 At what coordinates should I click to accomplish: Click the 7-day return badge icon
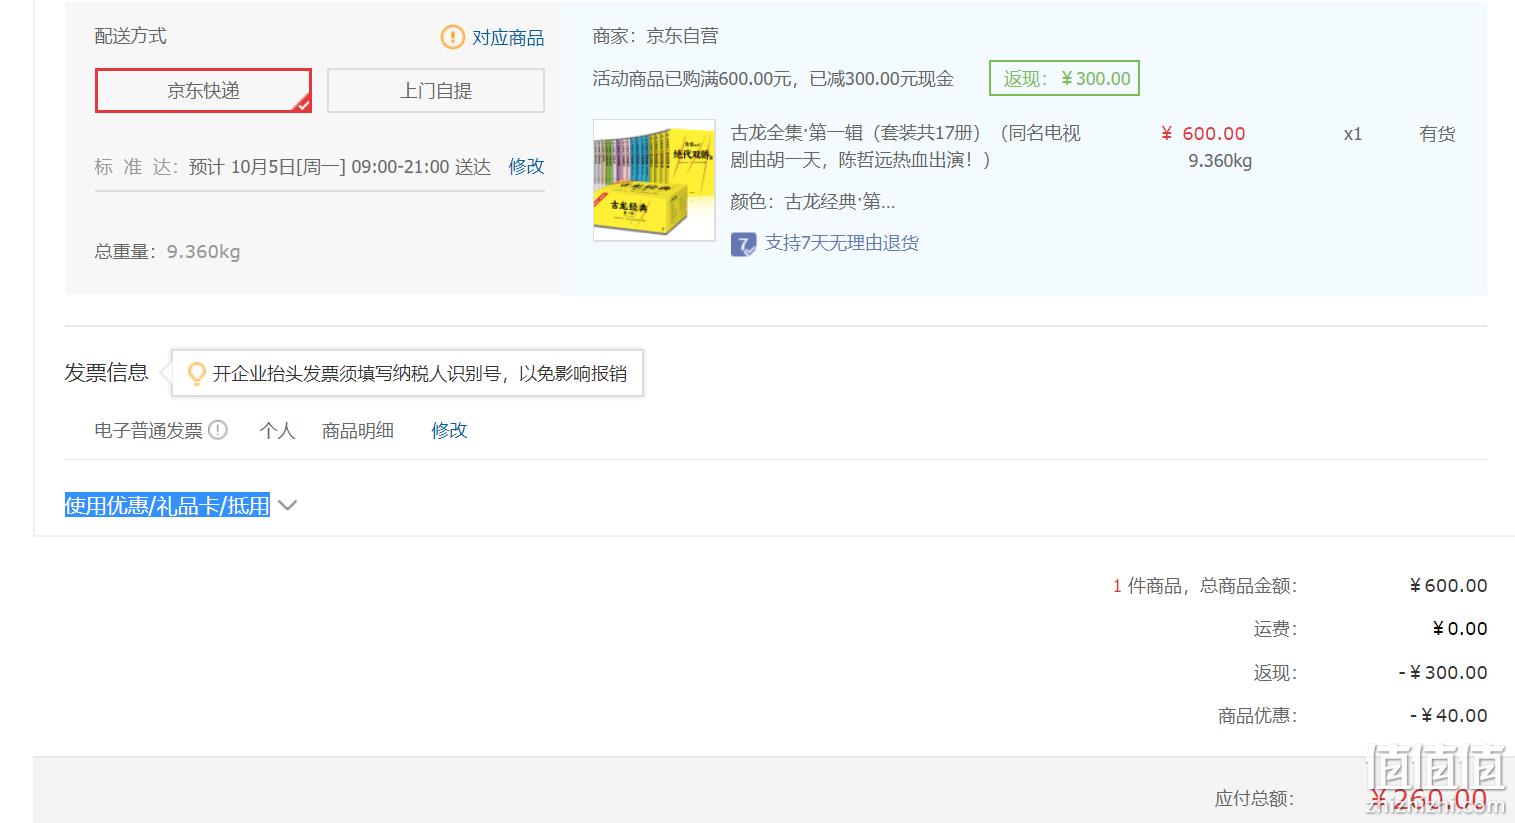pos(743,244)
